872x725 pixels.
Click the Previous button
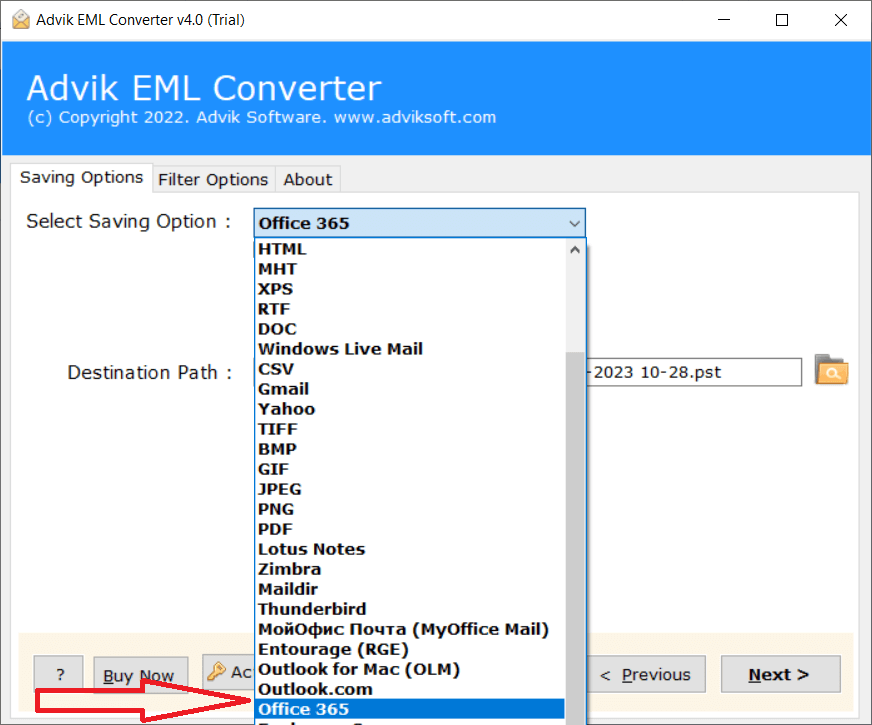point(645,674)
